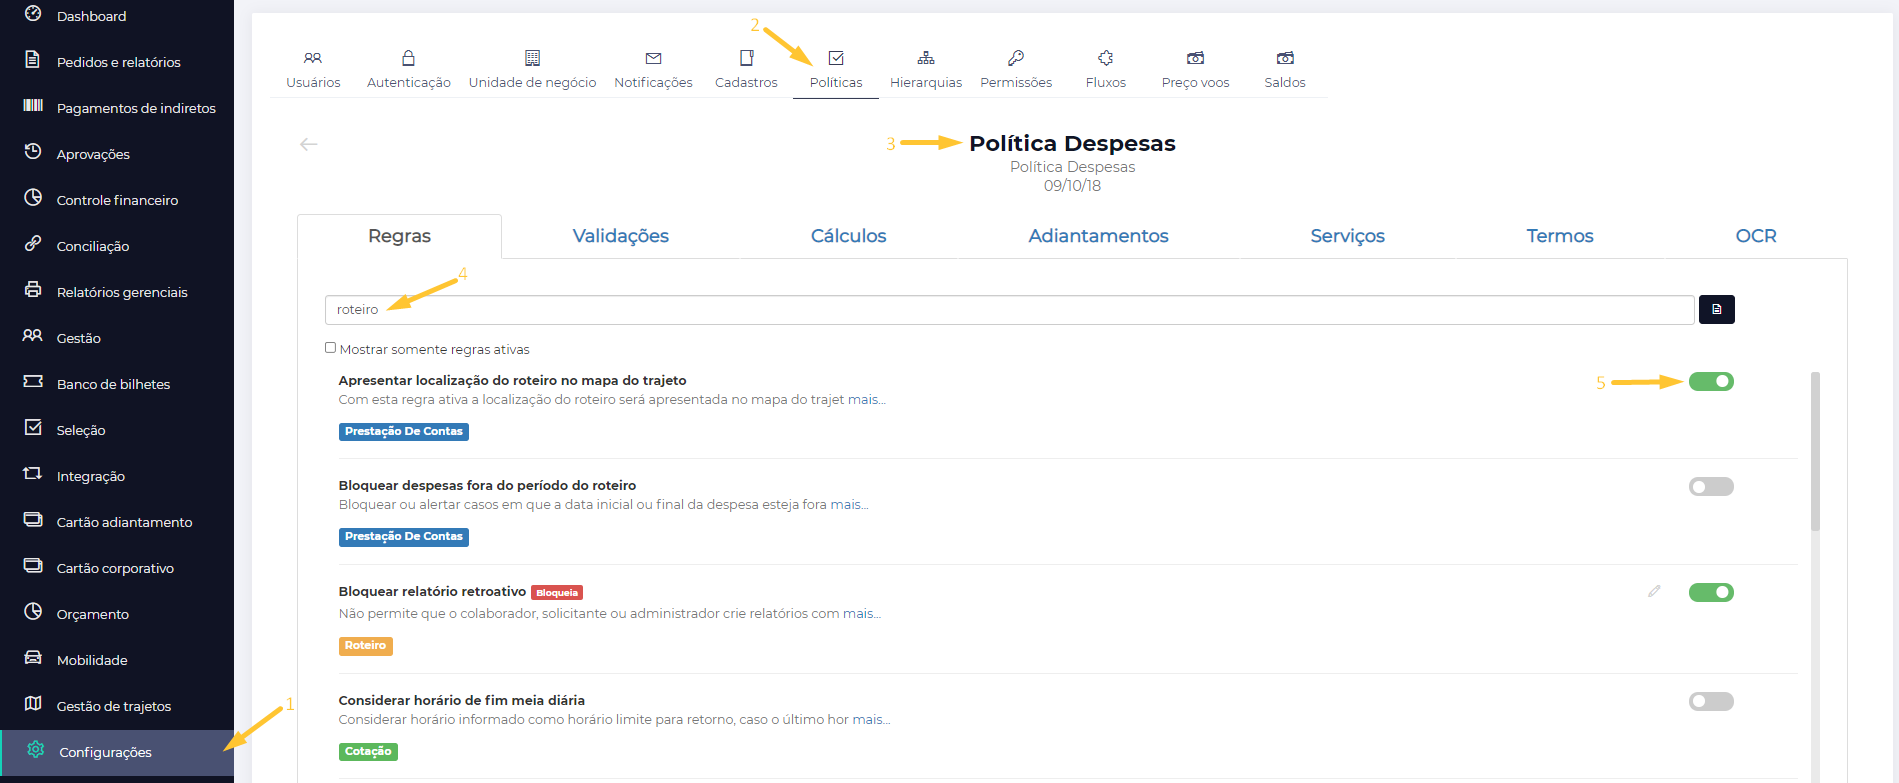Open Hierarquias icon in top bar
Image resolution: width=1899 pixels, height=783 pixels.
tap(926, 59)
